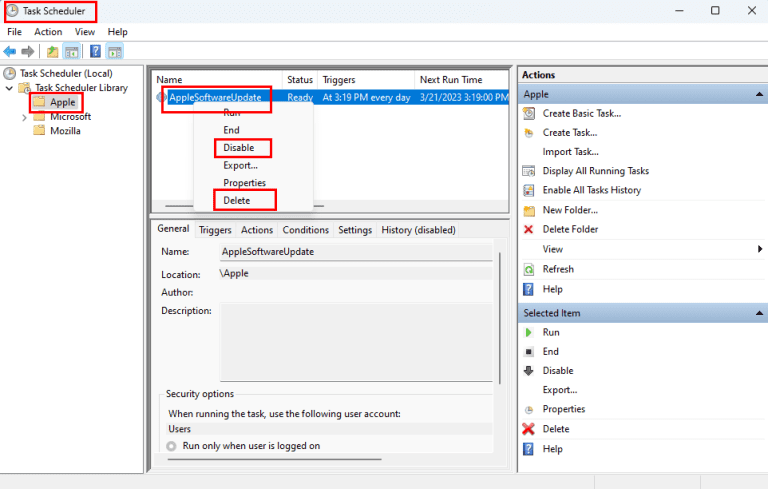Open the Action menu
This screenshot has height=489, width=768.
pos(48,32)
